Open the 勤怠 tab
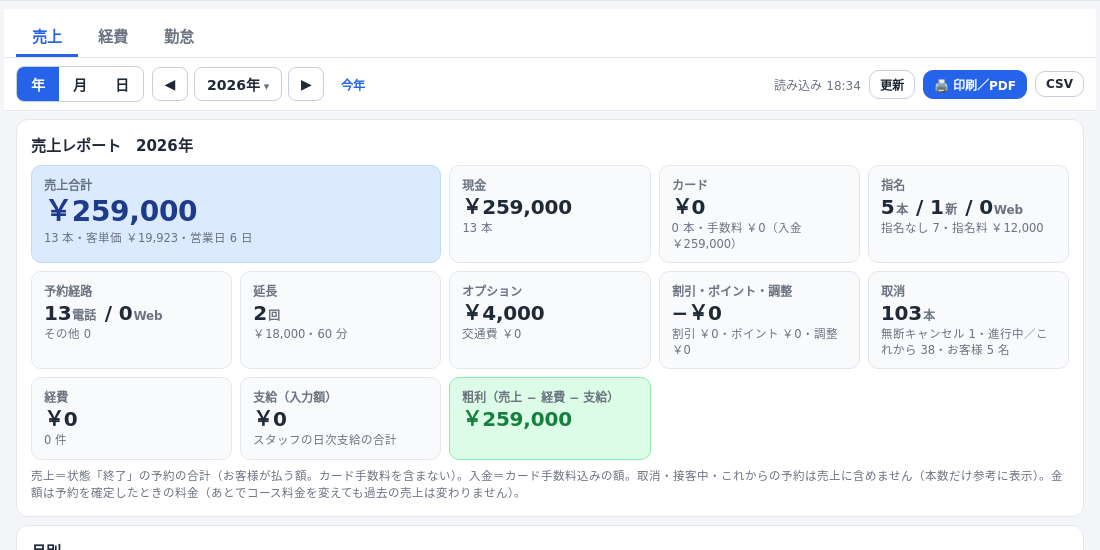 [x=179, y=36]
